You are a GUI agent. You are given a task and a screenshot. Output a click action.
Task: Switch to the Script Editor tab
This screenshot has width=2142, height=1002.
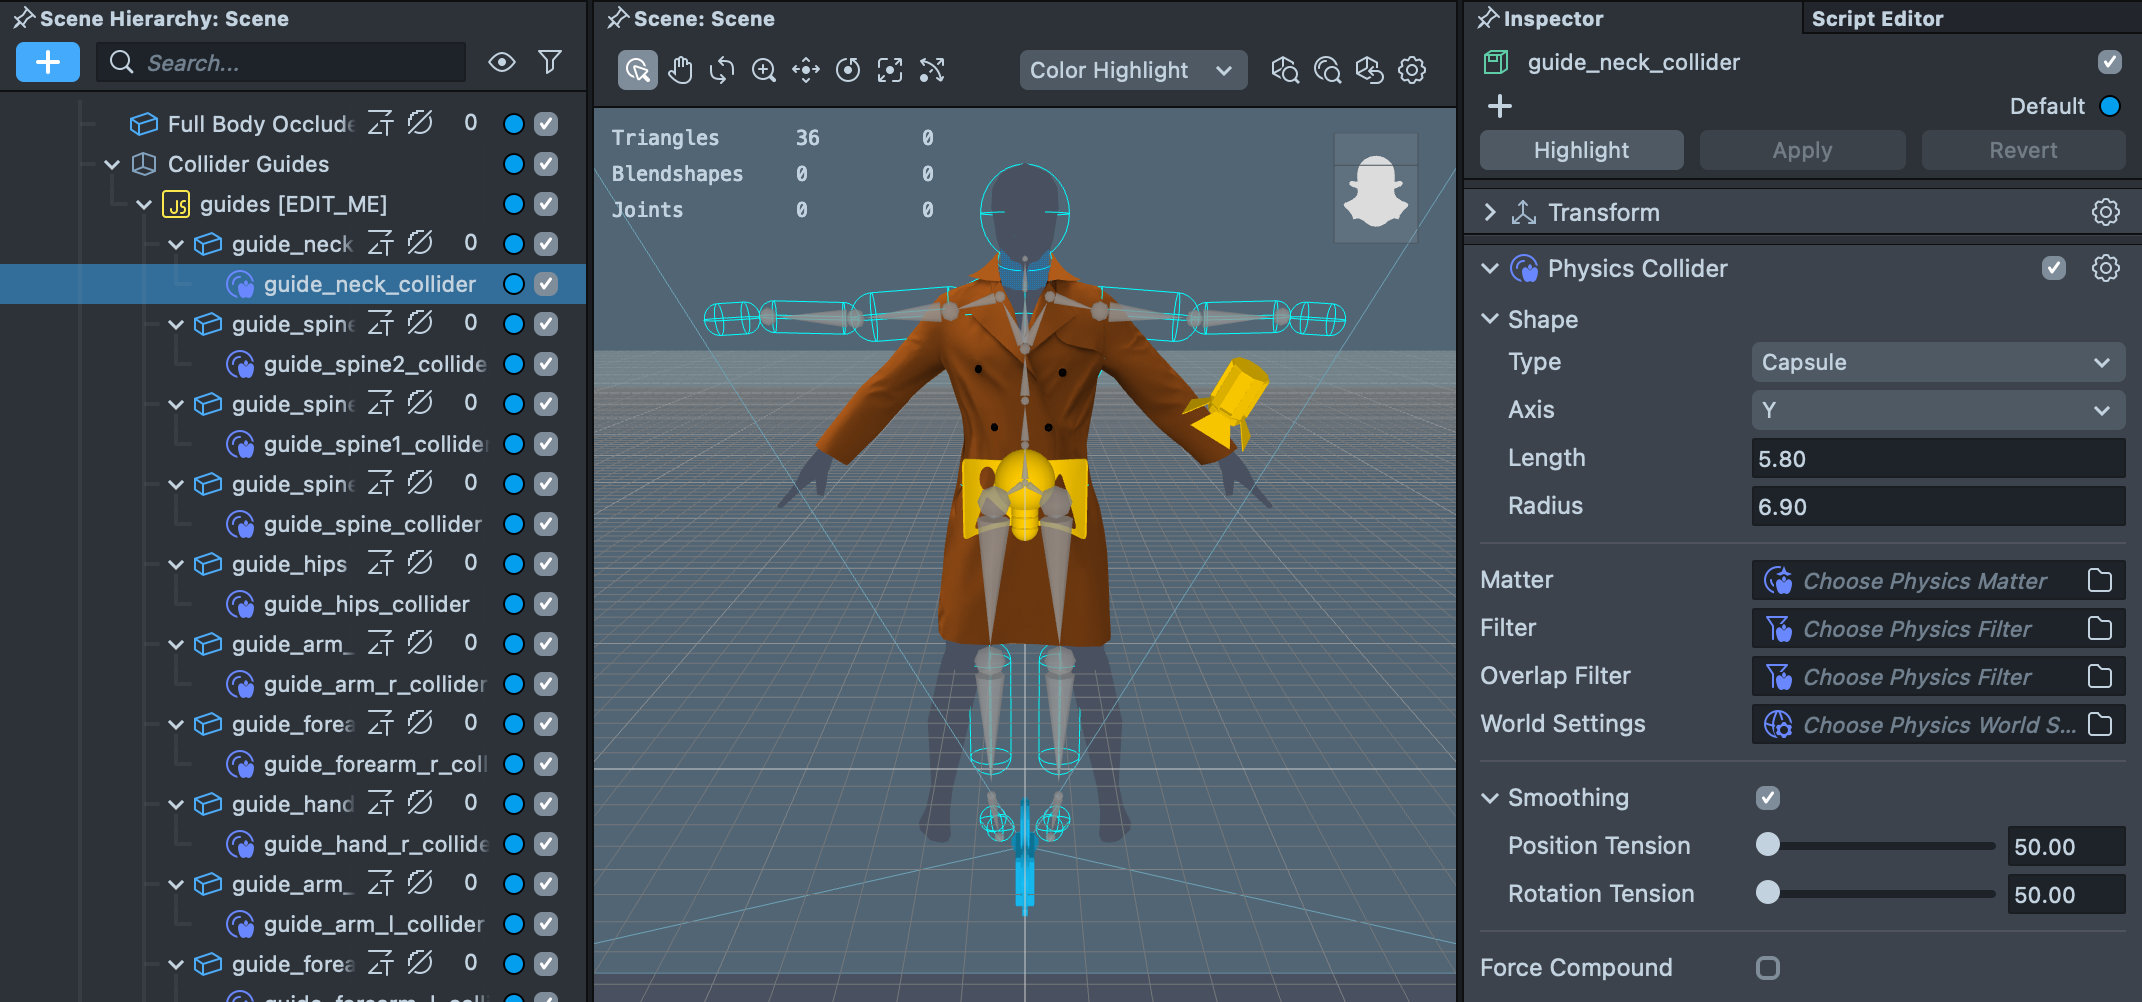[x=1877, y=19]
